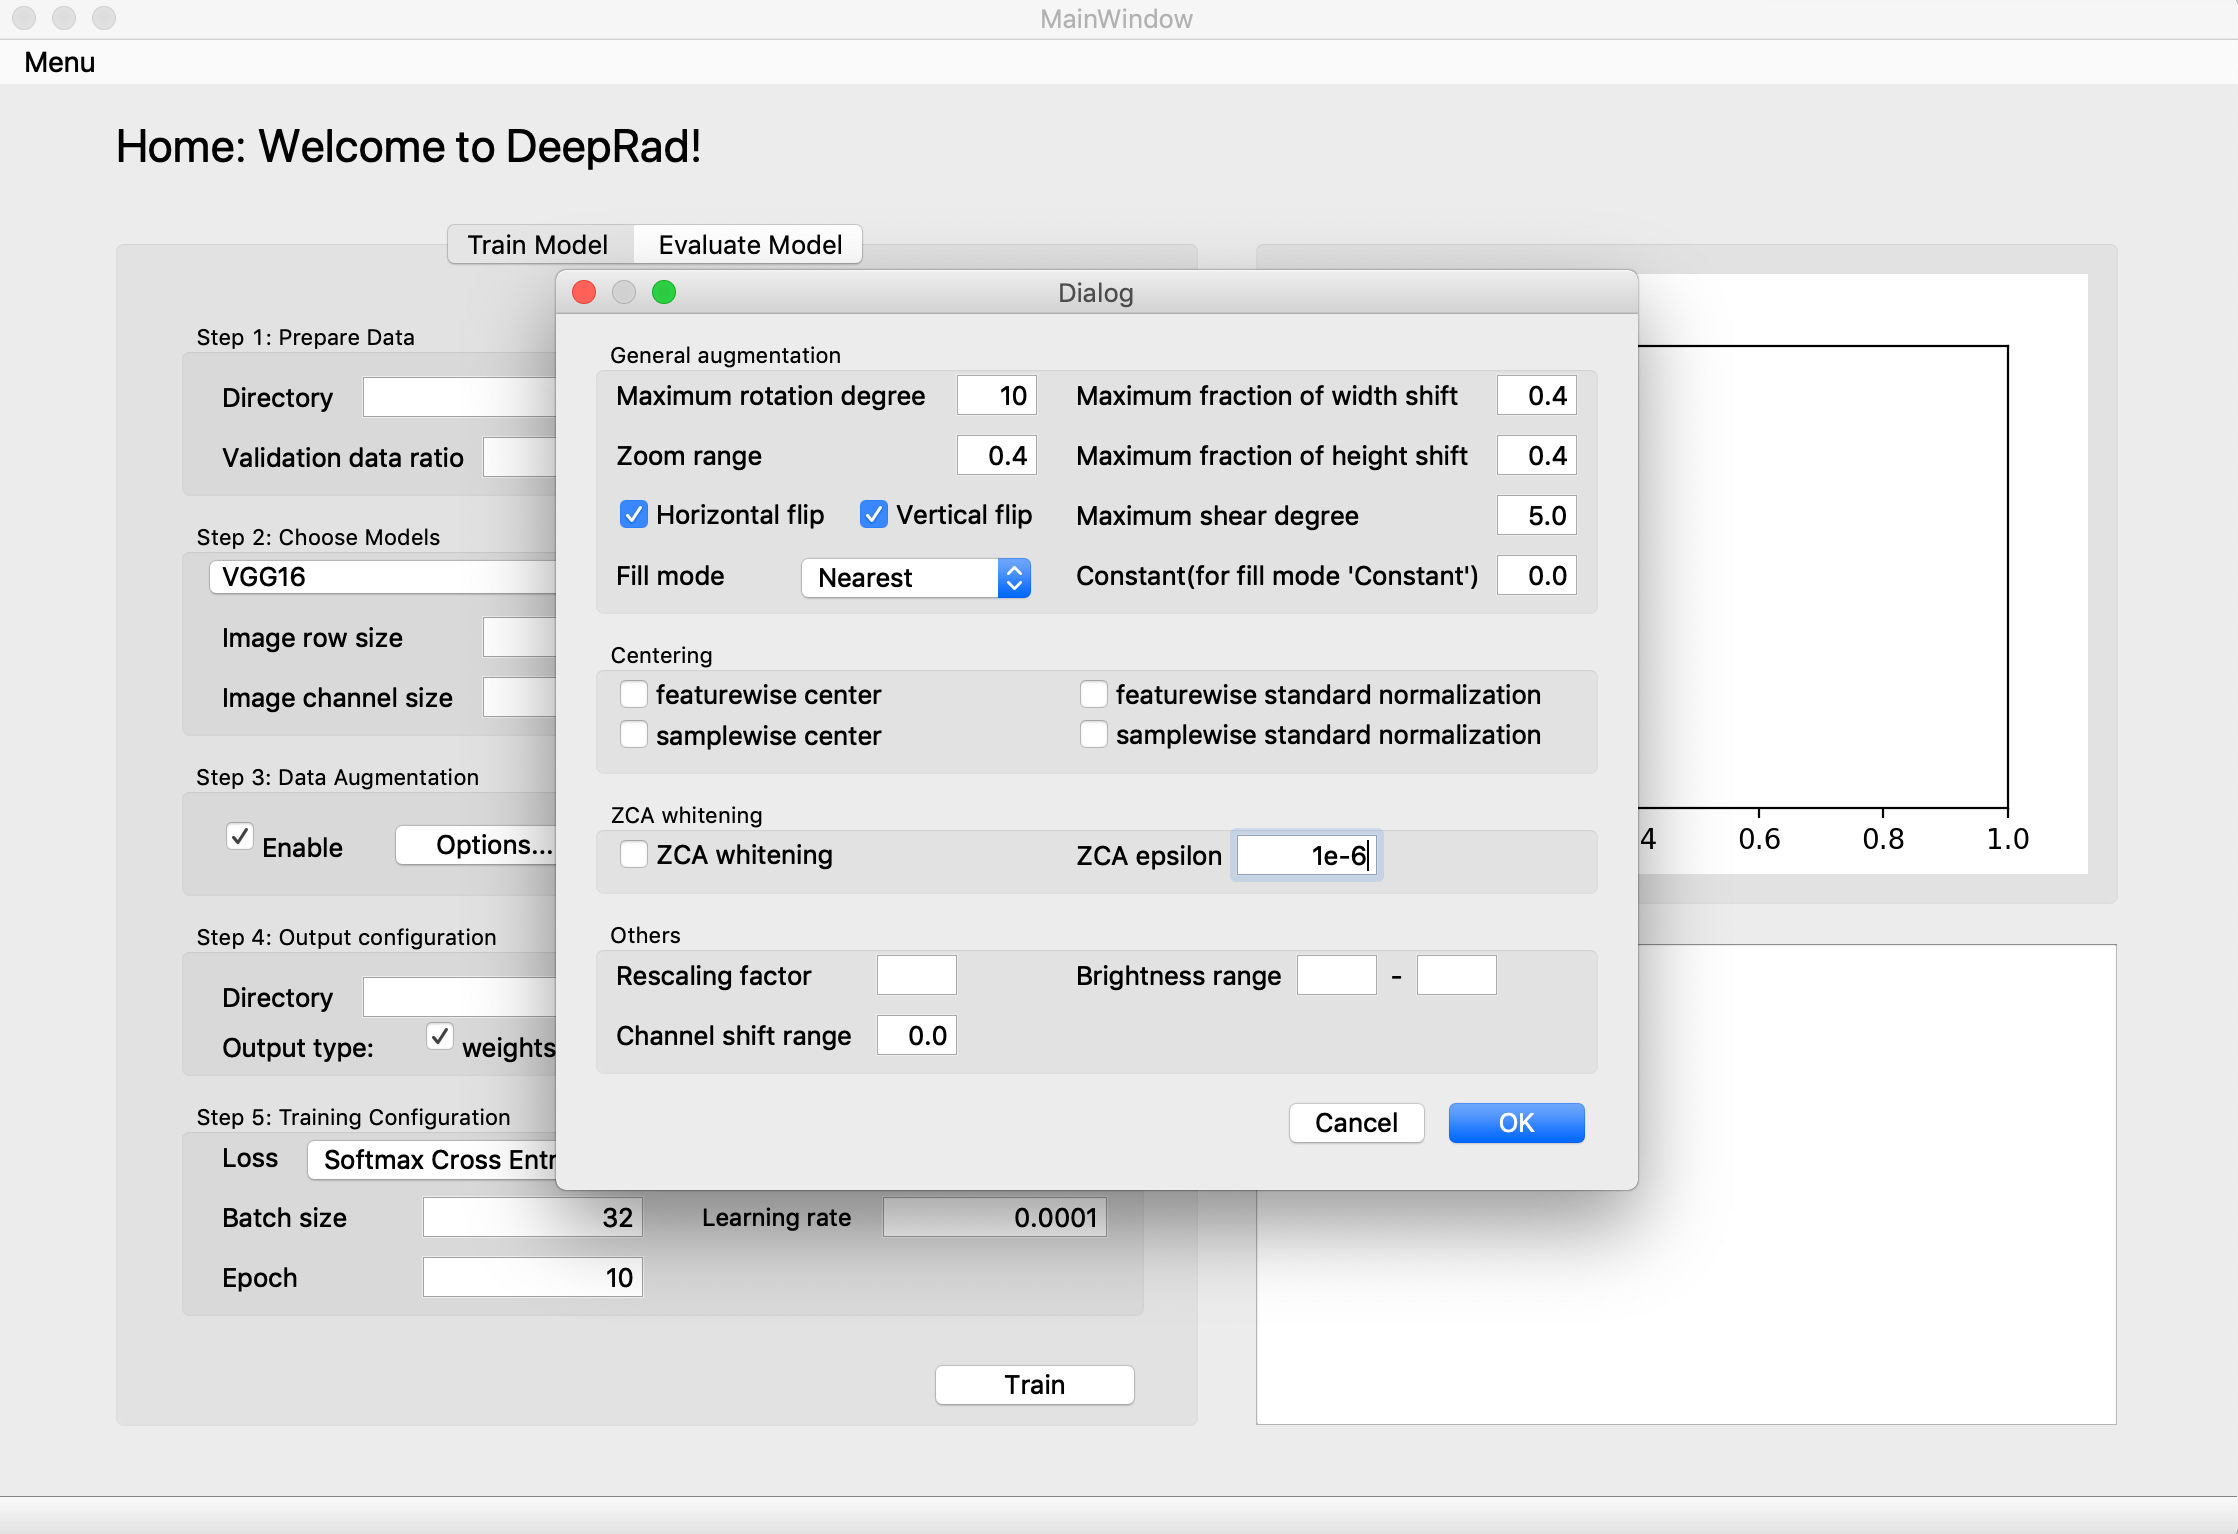
Task: Open the Fill mode dropdown
Action: [x=915, y=578]
